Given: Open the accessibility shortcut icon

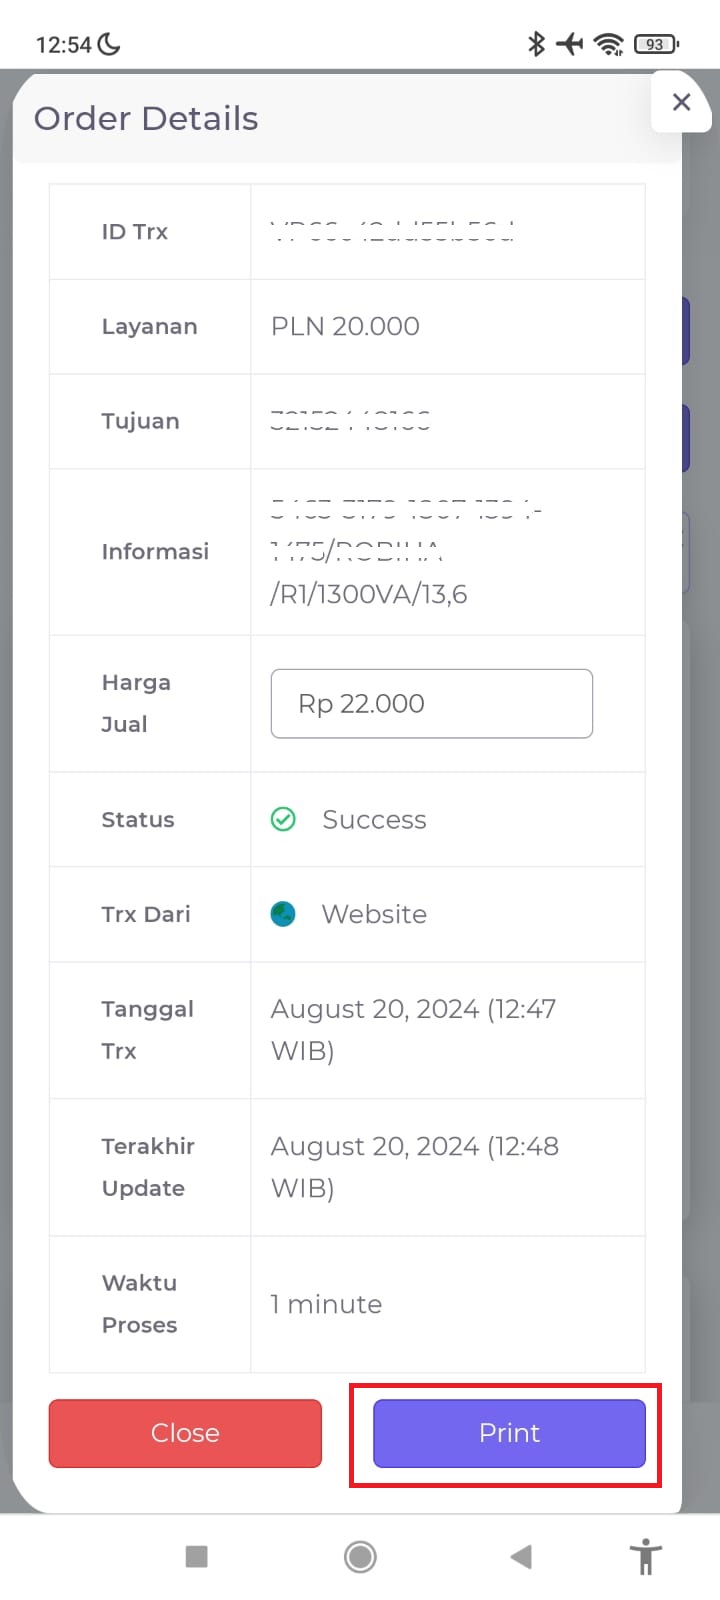Looking at the screenshot, I should click(646, 1556).
